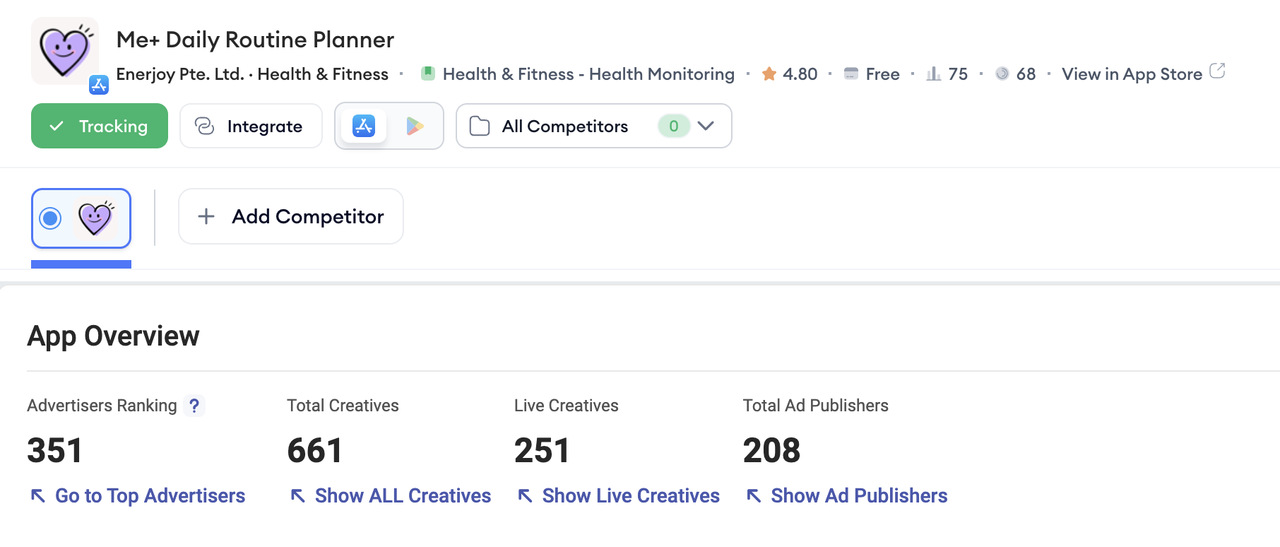Click the chevron arrow in All Competitors
The image size is (1280, 547).
point(706,126)
